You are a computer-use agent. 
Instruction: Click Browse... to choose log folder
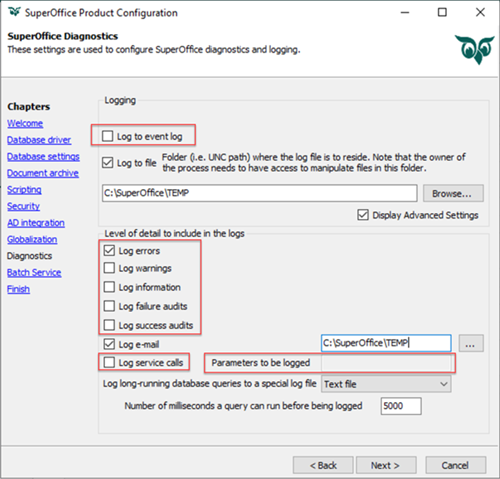453,193
